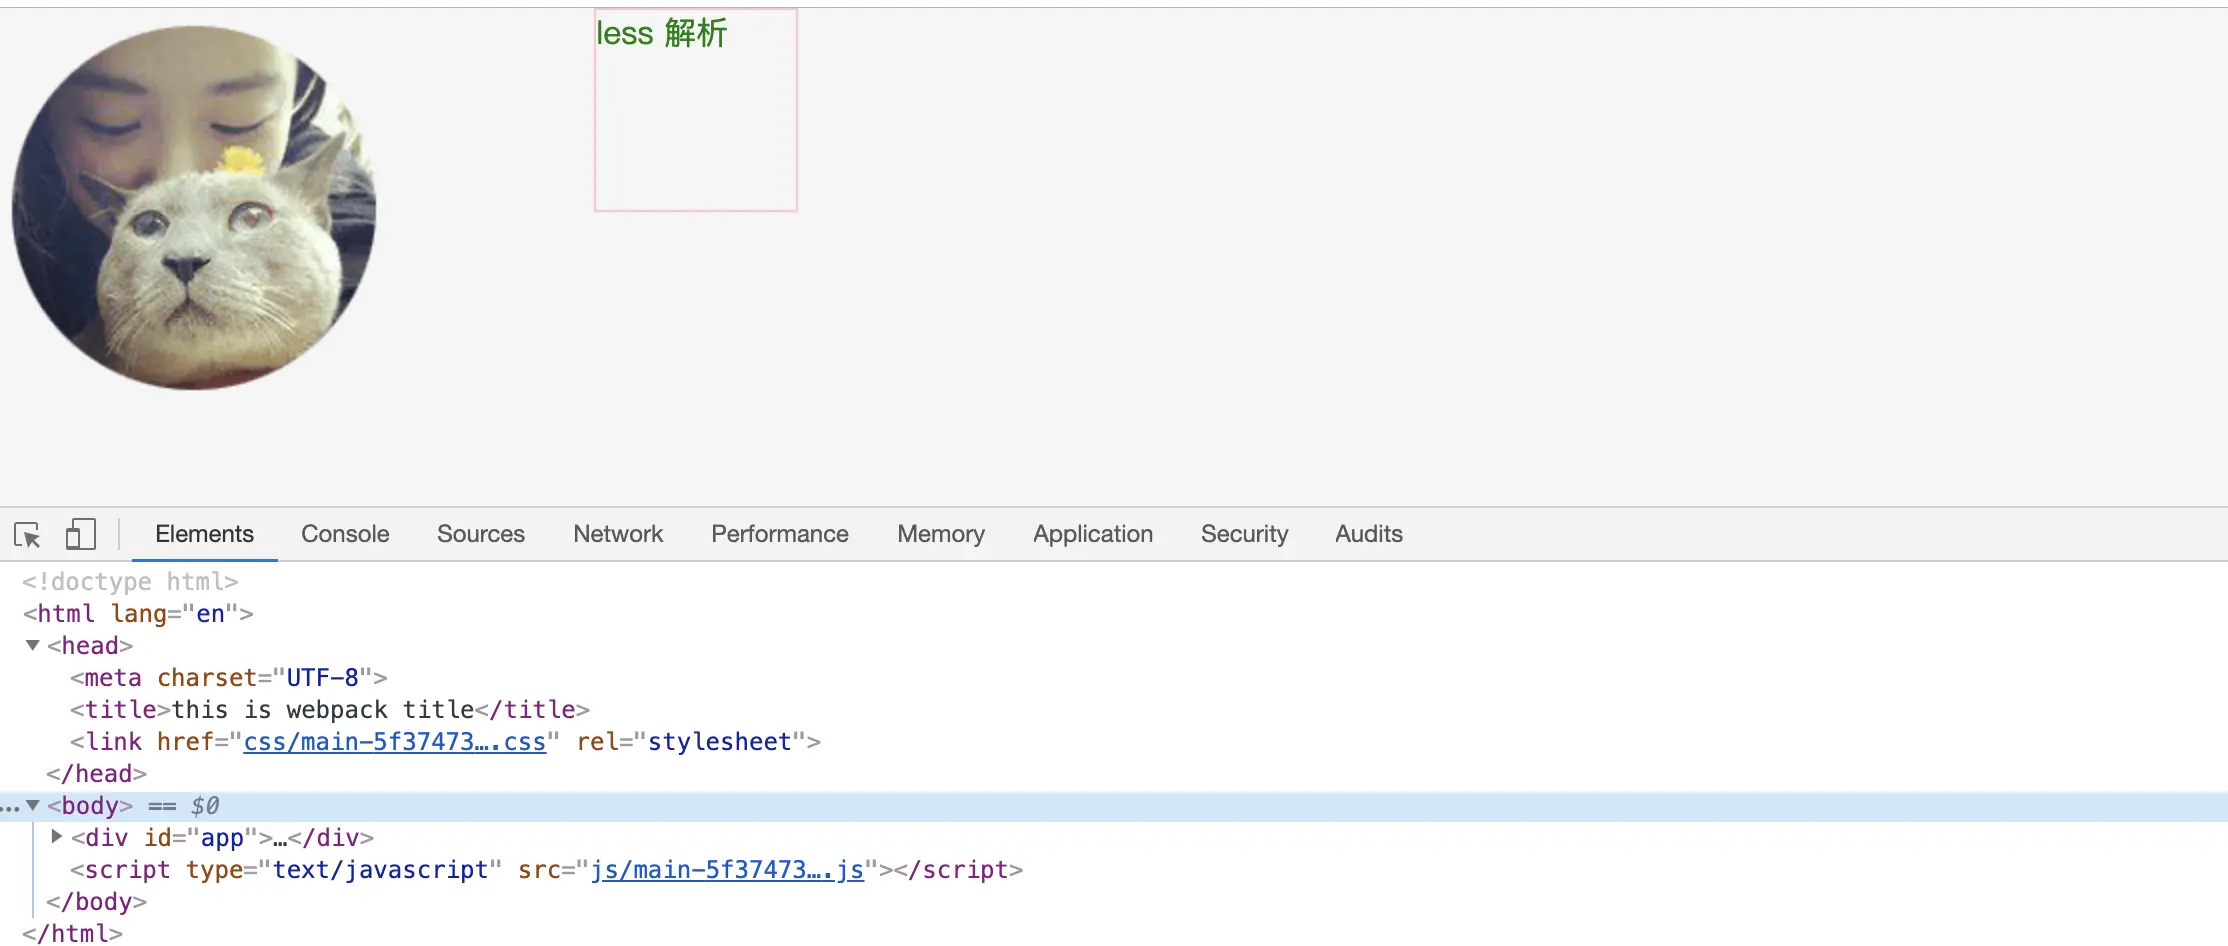Switch to the Elements tab
The image size is (2228, 946).
coord(204,534)
